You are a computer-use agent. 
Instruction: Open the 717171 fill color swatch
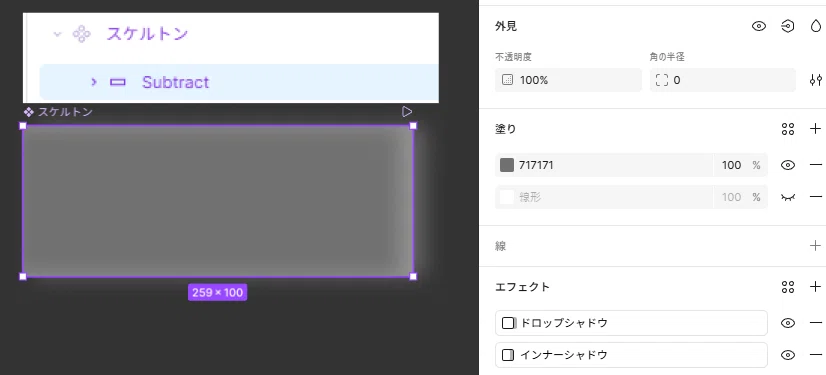(507, 165)
